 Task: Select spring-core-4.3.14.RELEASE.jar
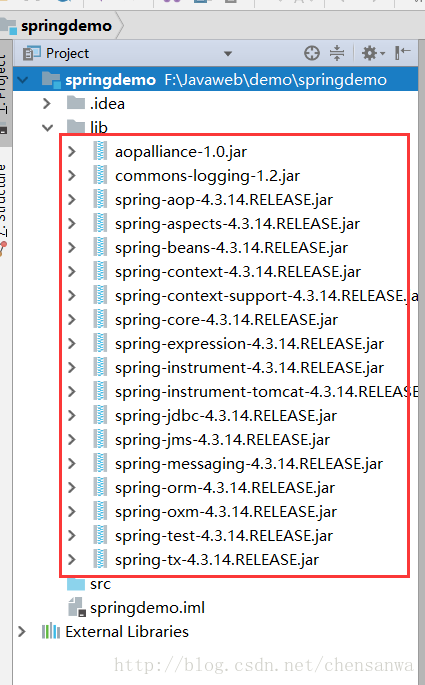[226, 320]
